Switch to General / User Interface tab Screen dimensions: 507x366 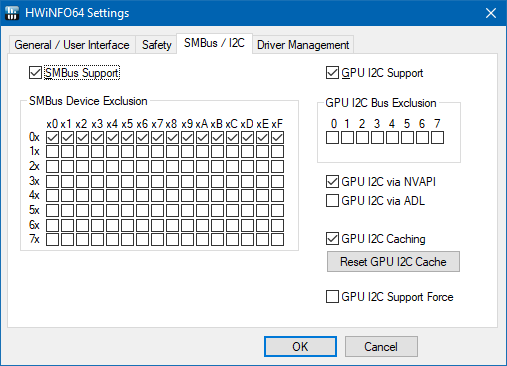pyautogui.click(x=72, y=45)
